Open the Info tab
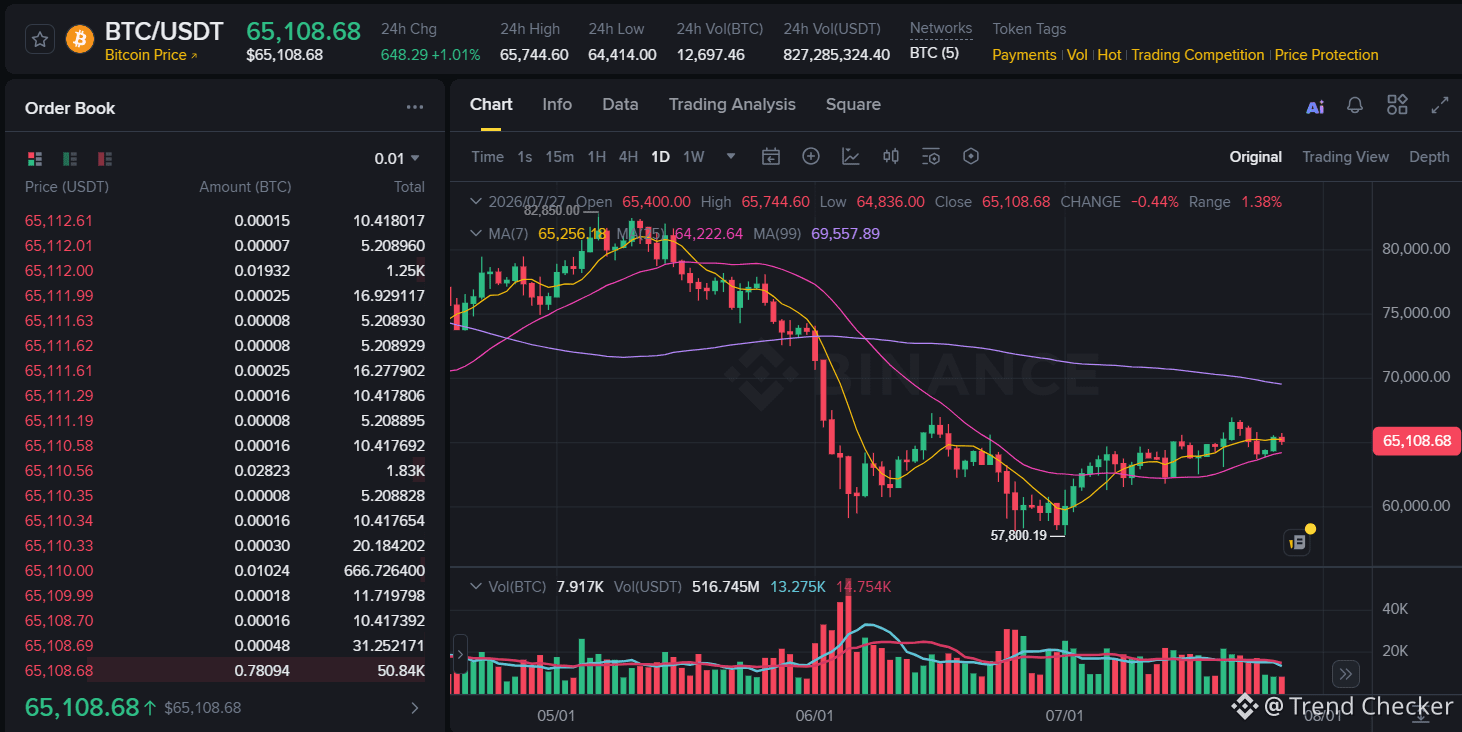The image size is (1462, 732). tap(557, 104)
